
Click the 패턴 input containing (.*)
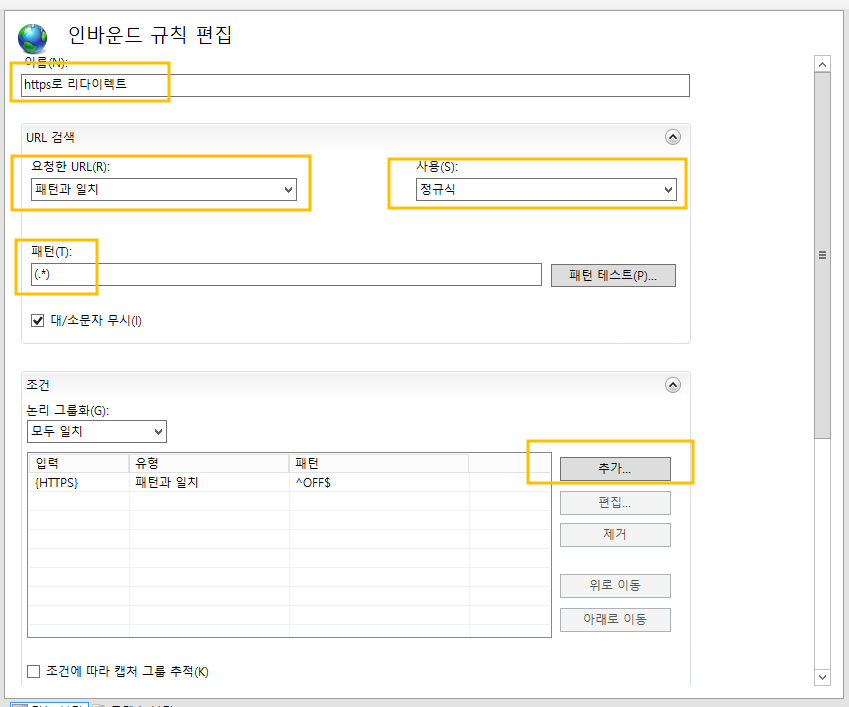[280, 275]
